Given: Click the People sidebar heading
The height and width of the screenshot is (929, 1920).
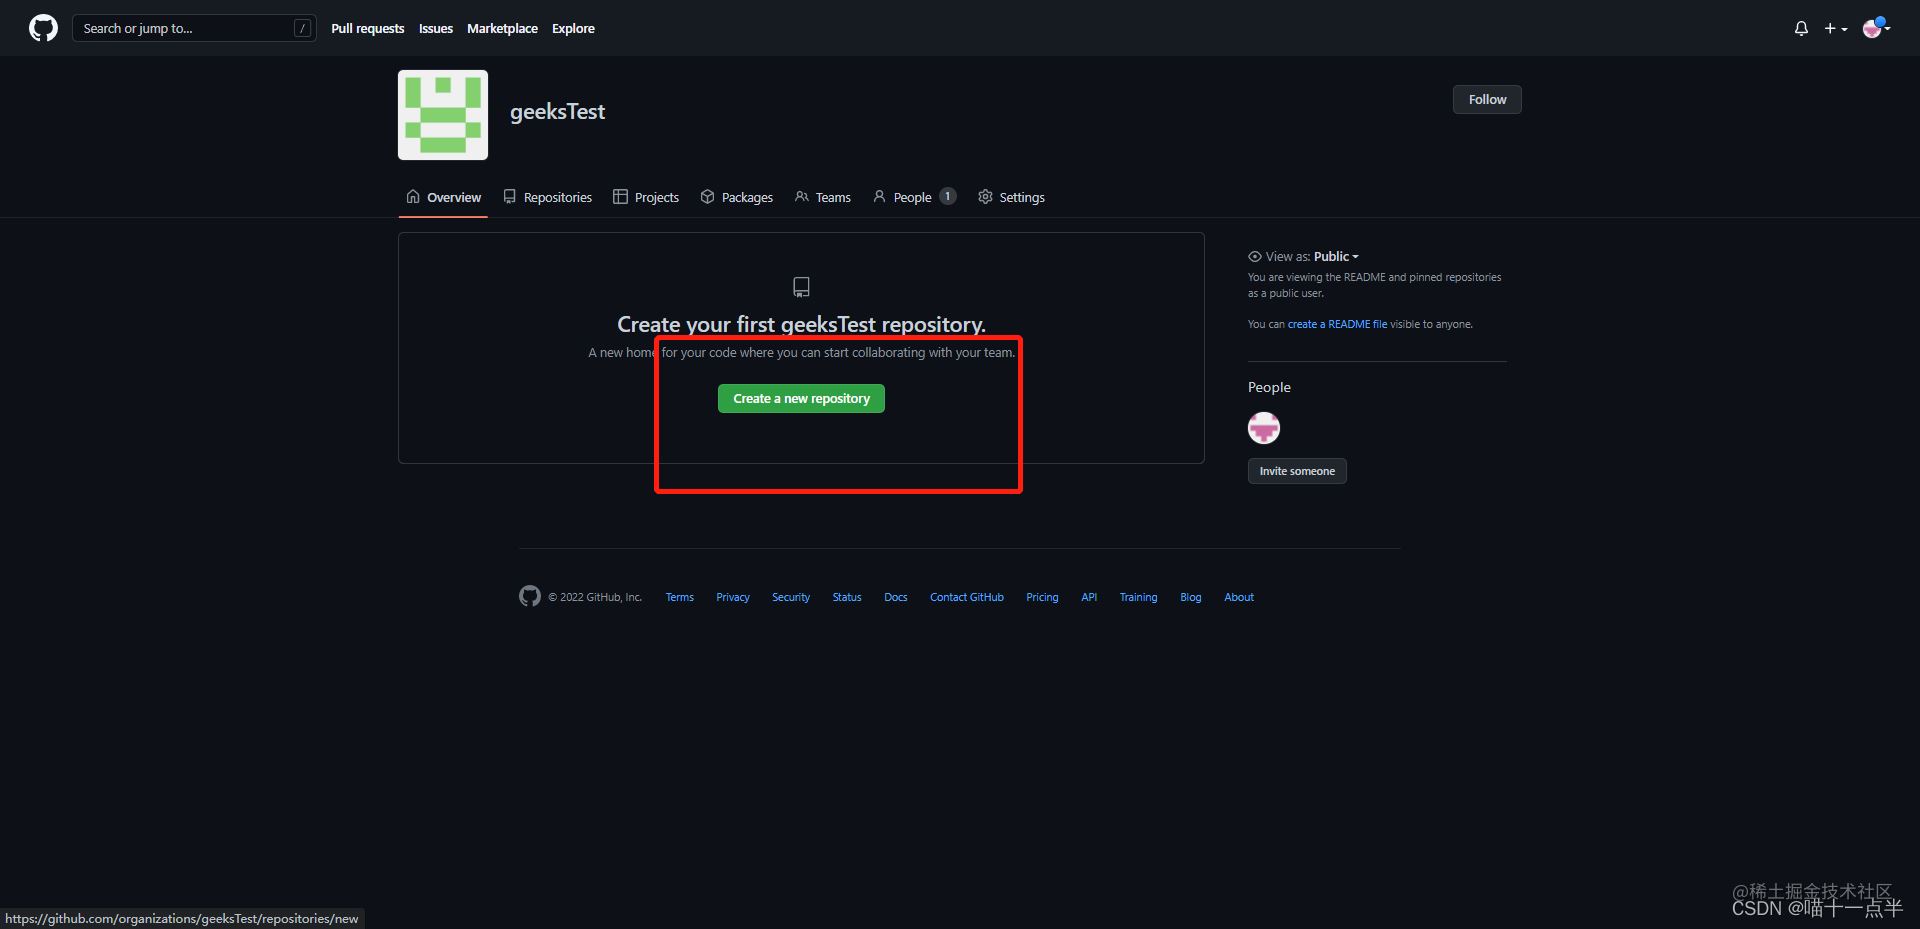Looking at the screenshot, I should [x=1269, y=387].
